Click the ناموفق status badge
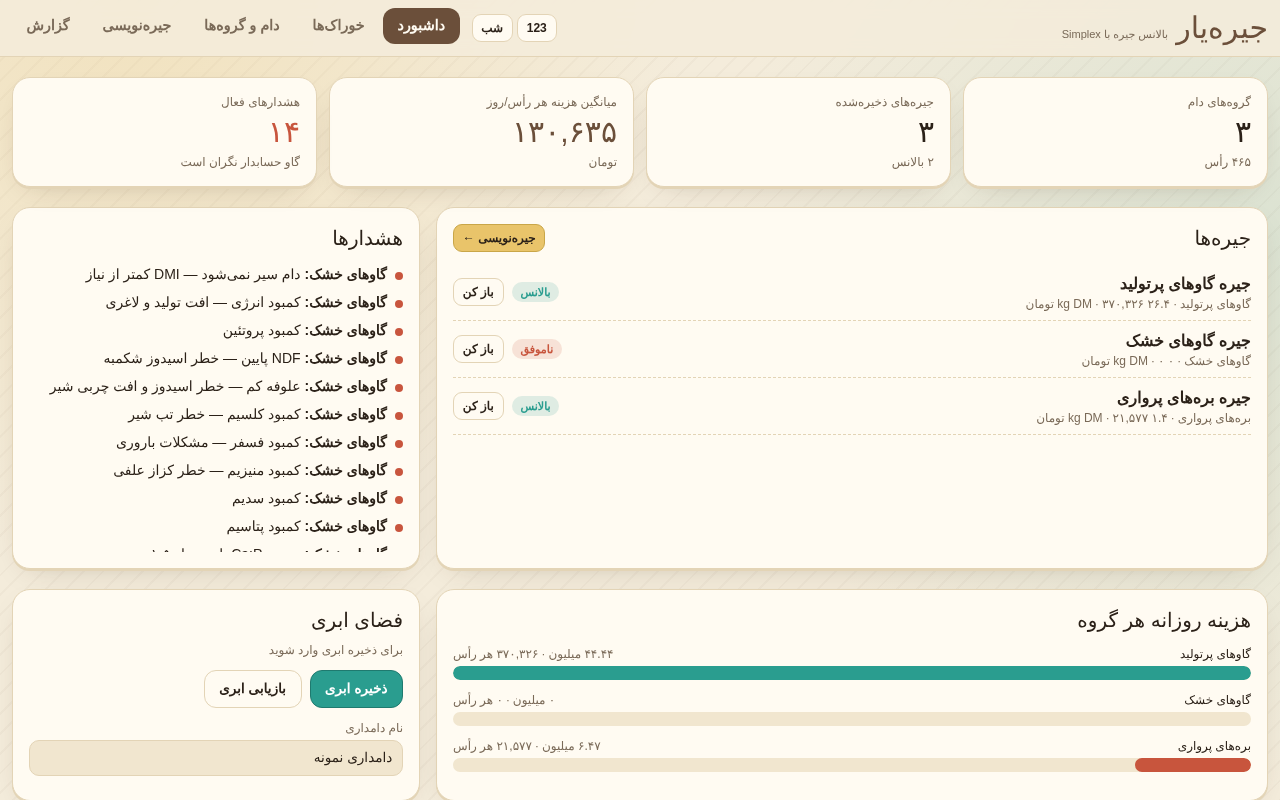 click(x=537, y=349)
